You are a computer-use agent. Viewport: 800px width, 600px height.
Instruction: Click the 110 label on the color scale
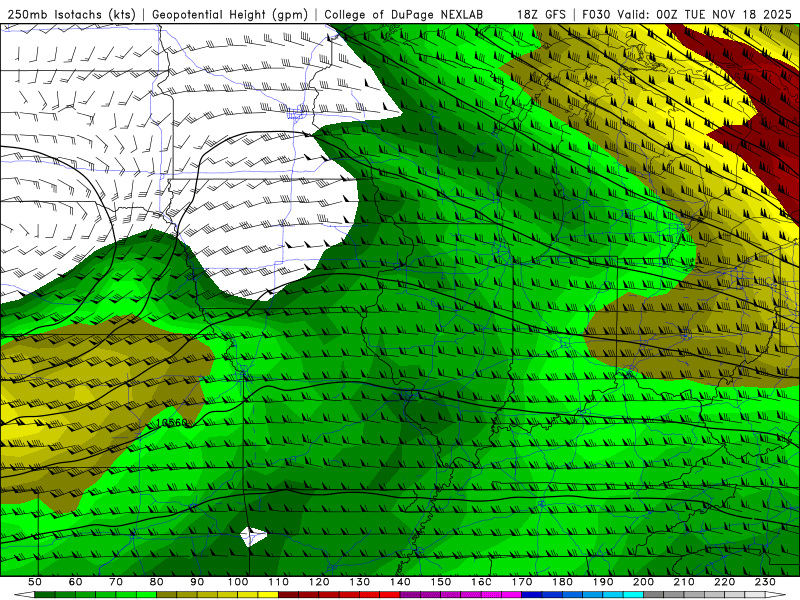pyautogui.click(x=279, y=582)
